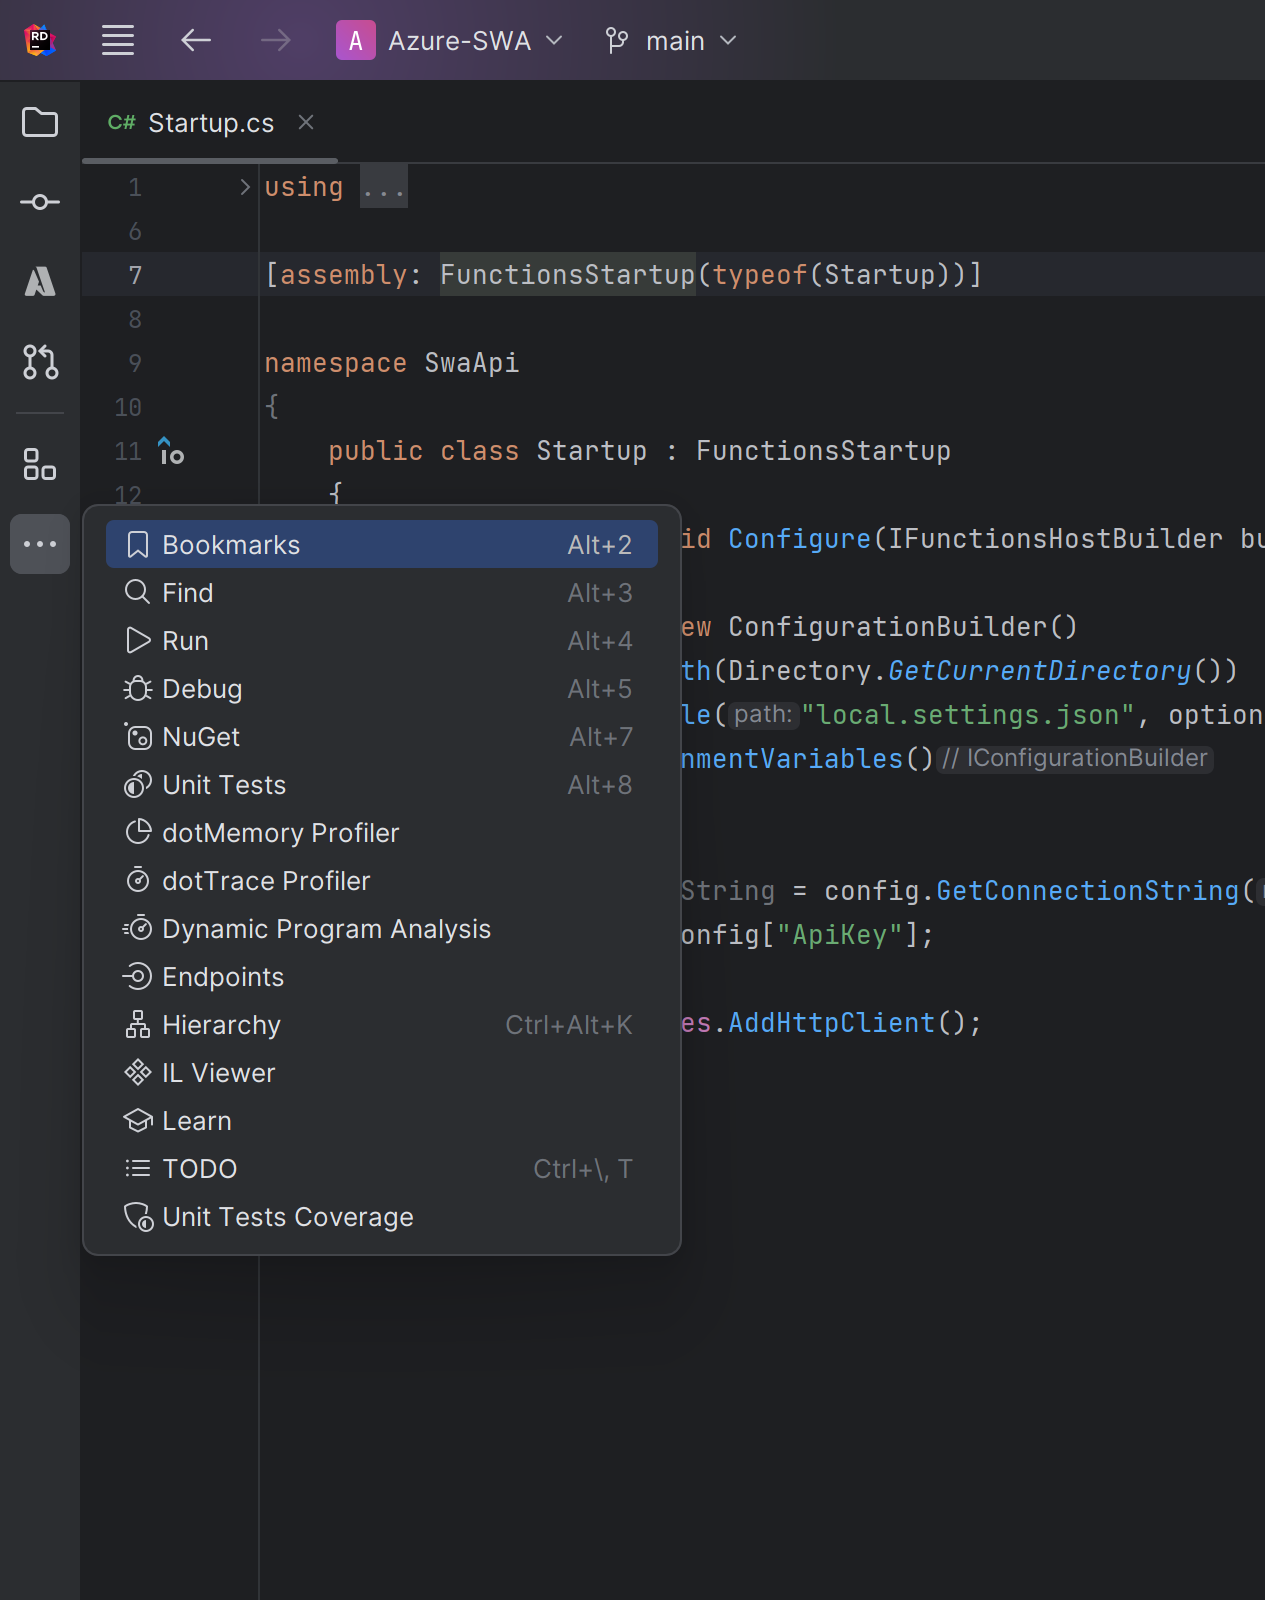Image resolution: width=1265 pixels, height=1600 pixels.
Task: Click the Configure method name
Action: point(799,539)
